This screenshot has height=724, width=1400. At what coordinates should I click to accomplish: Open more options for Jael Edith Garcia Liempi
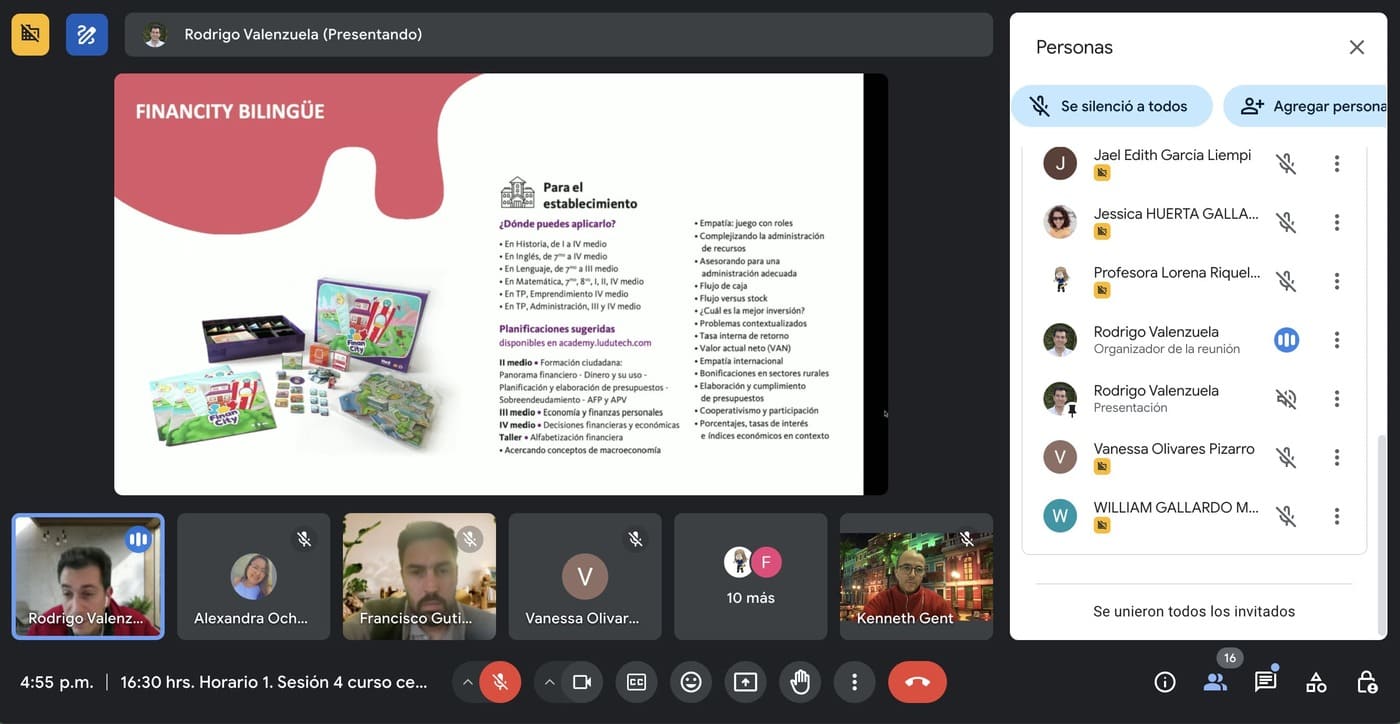(x=1336, y=163)
